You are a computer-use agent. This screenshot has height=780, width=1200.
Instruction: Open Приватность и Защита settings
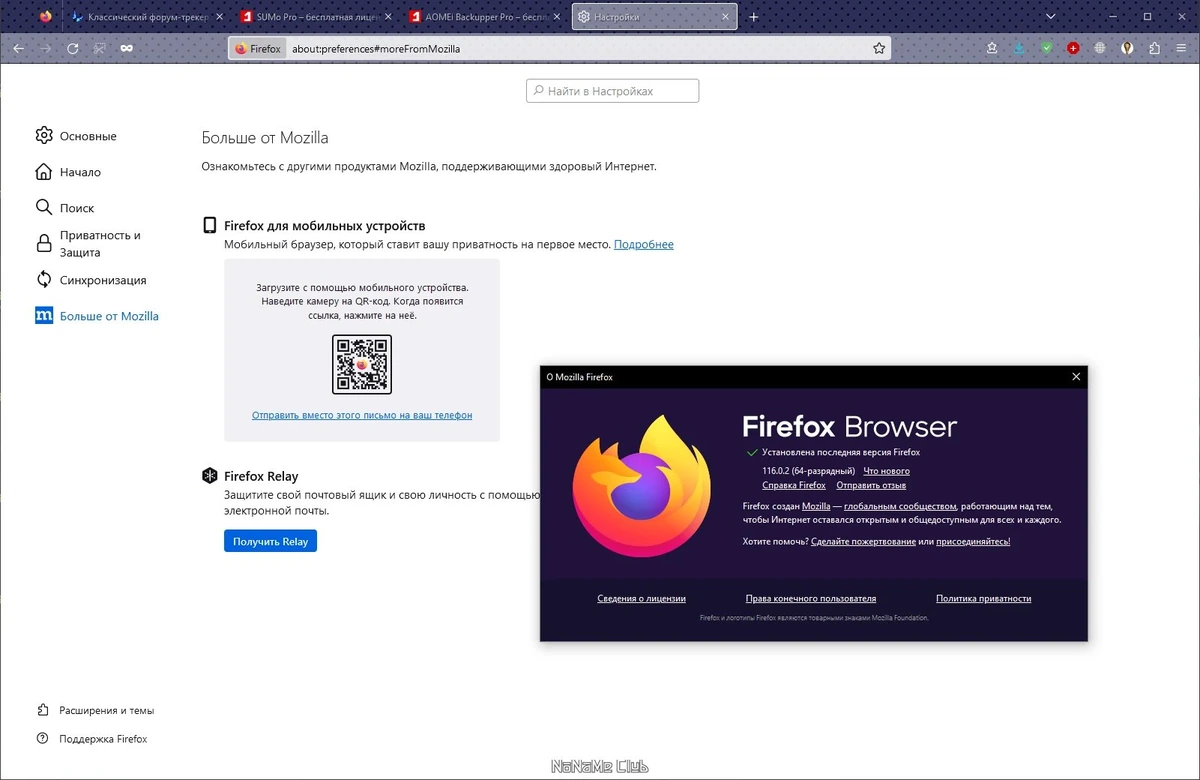88,244
